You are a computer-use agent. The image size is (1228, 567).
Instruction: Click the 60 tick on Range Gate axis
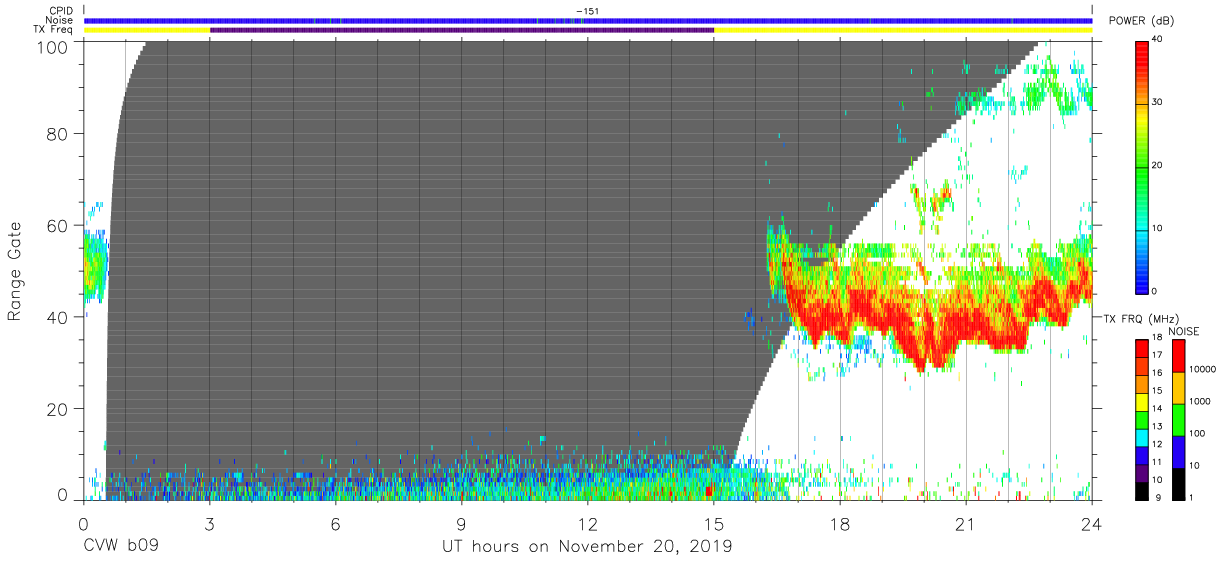tap(58, 225)
